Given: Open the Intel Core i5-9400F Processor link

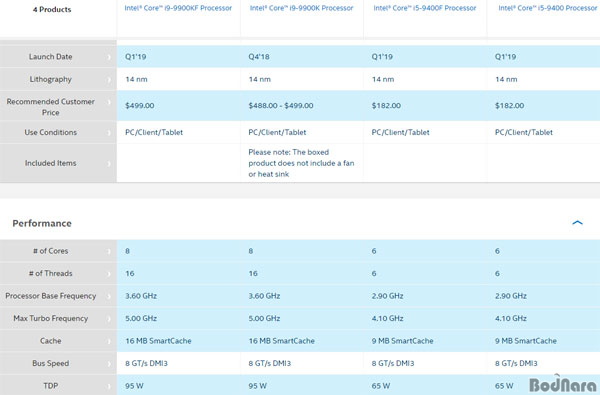Looking at the screenshot, I should [425, 8].
